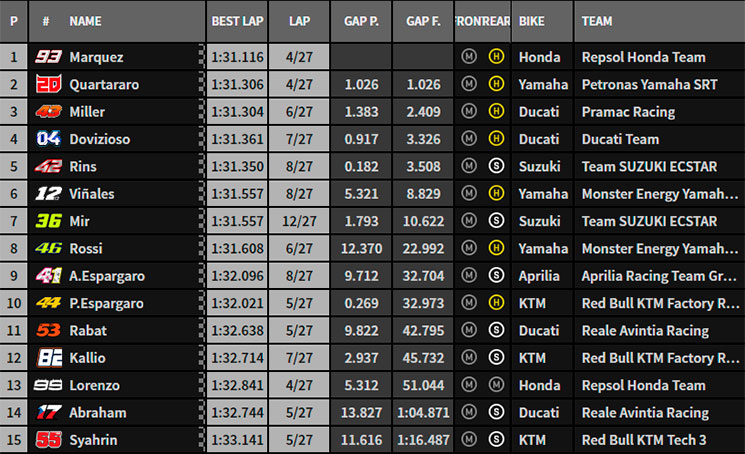Select Pramac Racing team name
The height and width of the screenshot is (454, 745).
tap(628, 112)
